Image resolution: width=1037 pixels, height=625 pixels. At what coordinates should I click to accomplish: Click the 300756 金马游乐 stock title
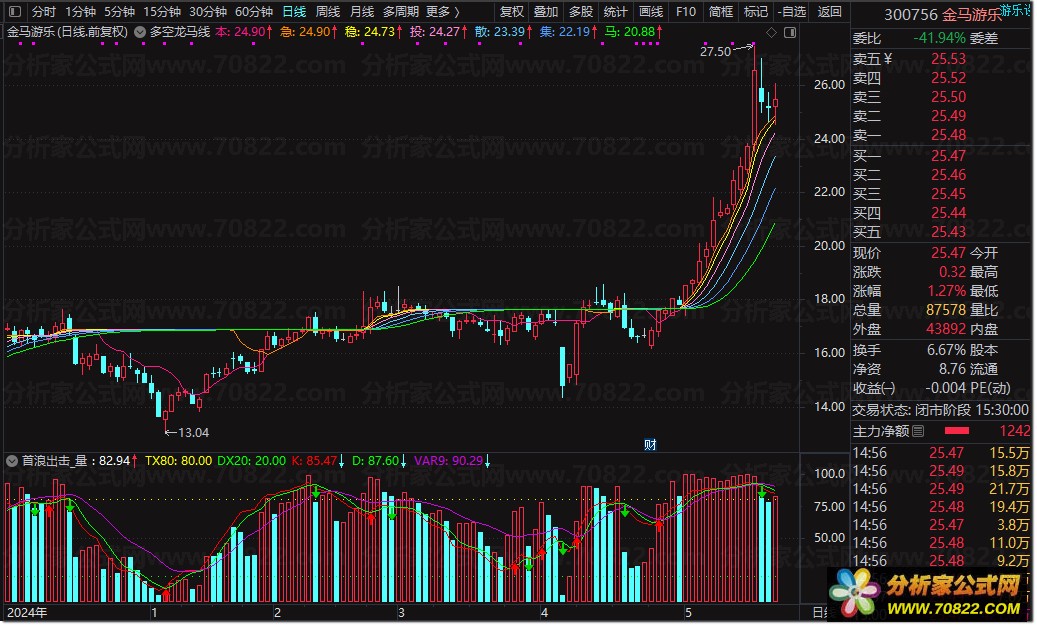(943, 15)
